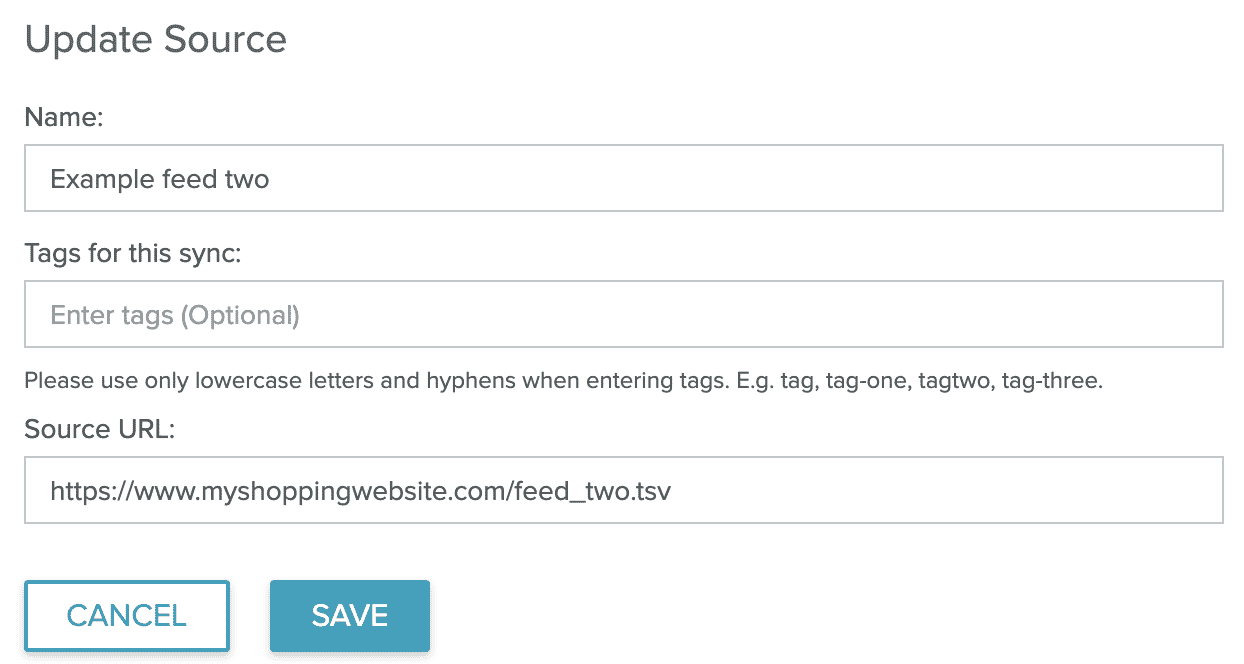
Task: Click the CANCEL button
Action: point(127,616)
